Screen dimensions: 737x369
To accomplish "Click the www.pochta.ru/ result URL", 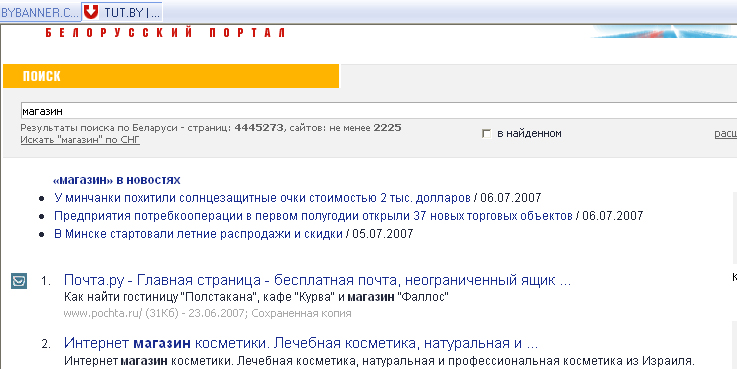I will 102,314.
